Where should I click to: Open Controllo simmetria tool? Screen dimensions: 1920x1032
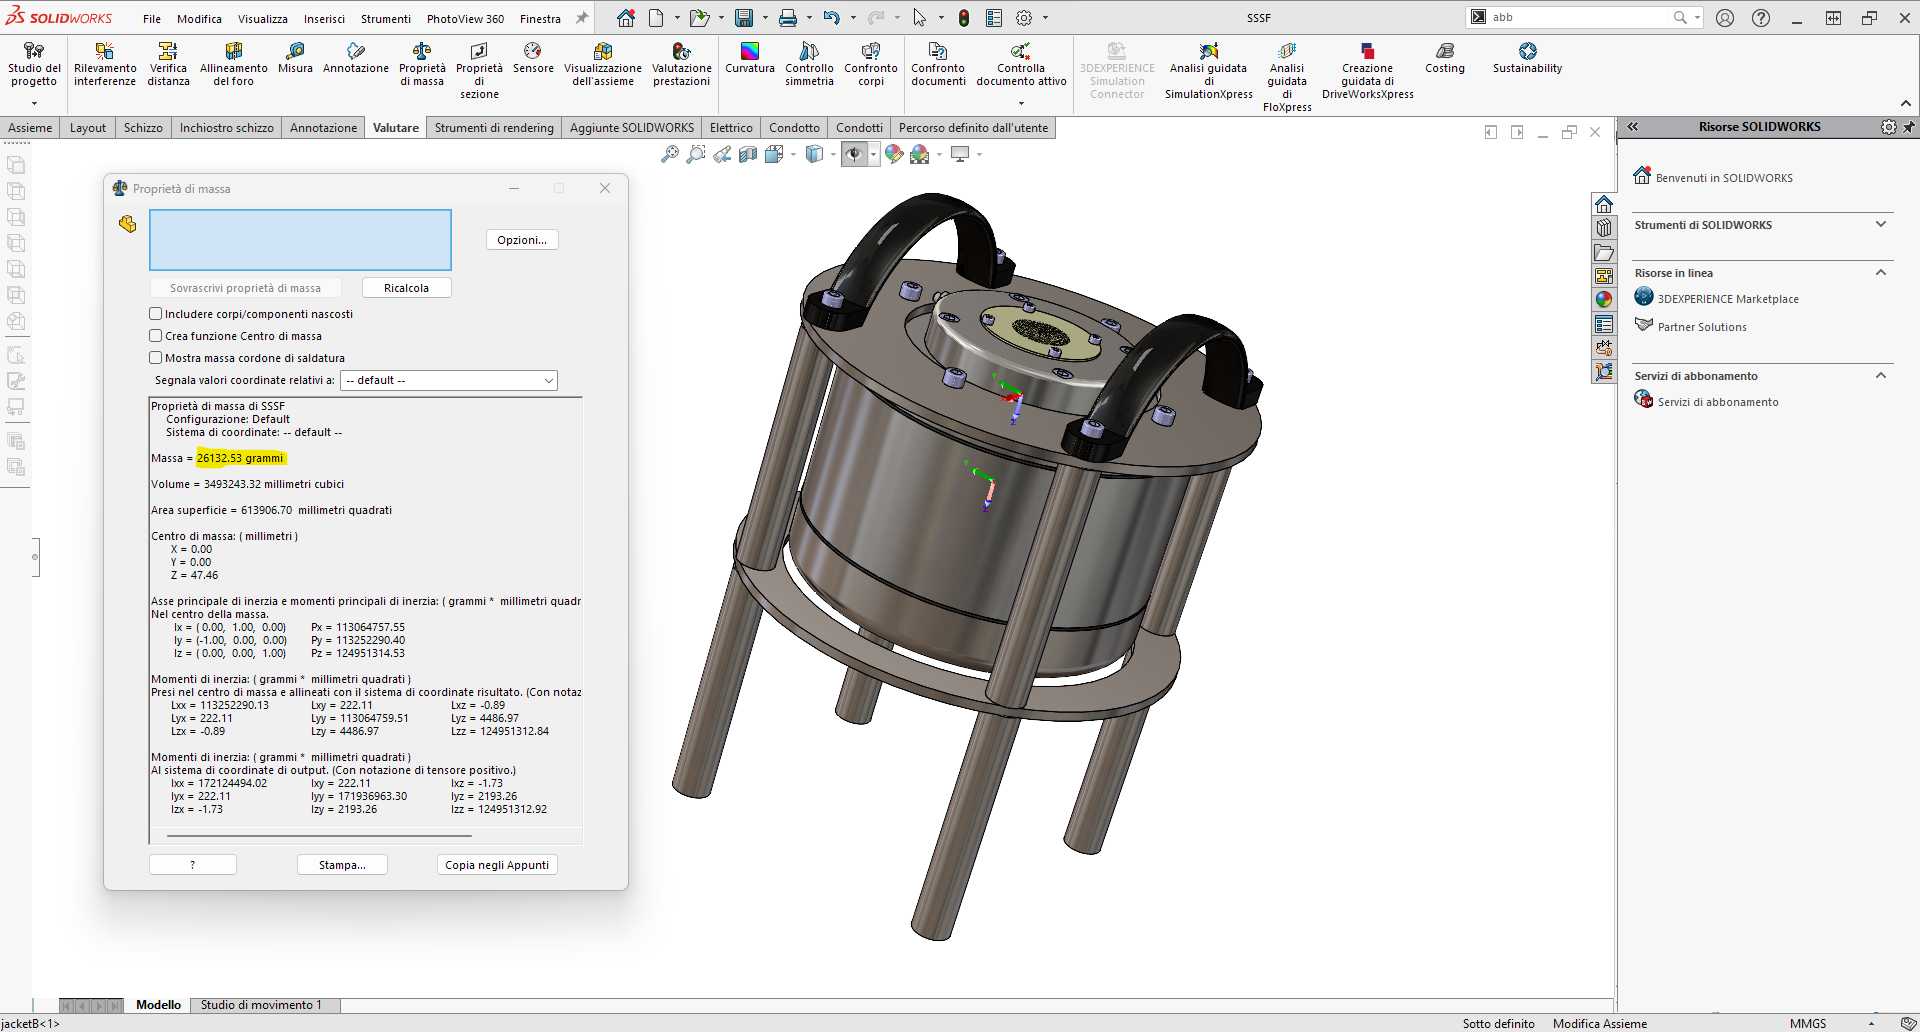(x=809, y=64)
